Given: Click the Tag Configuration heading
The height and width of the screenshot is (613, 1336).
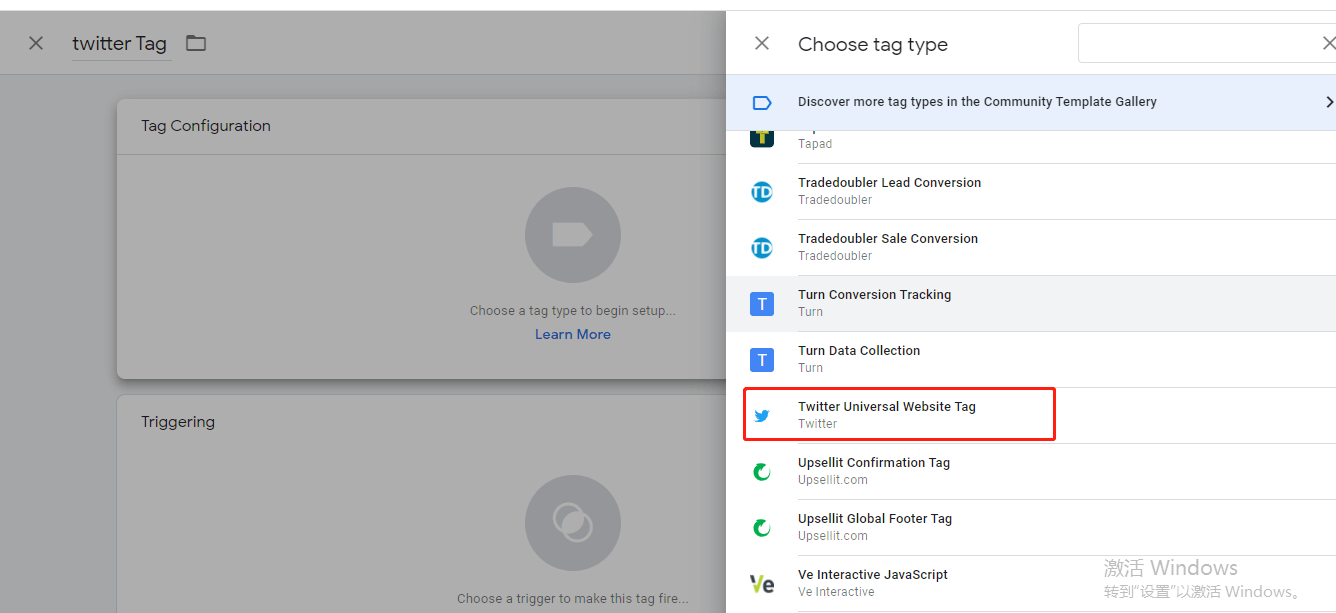Looking at the screenshot, I should coord(206,126).
